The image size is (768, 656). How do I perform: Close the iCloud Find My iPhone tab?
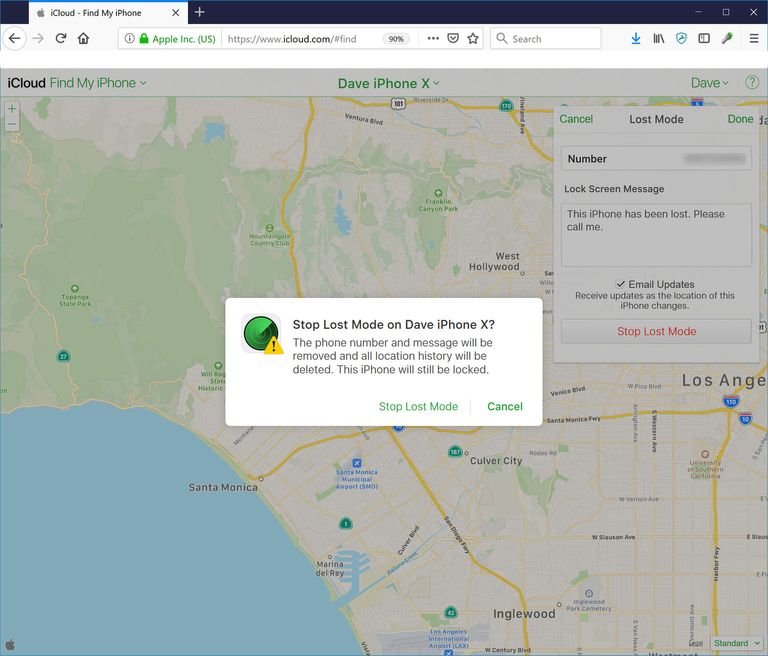tap(175, 13)
